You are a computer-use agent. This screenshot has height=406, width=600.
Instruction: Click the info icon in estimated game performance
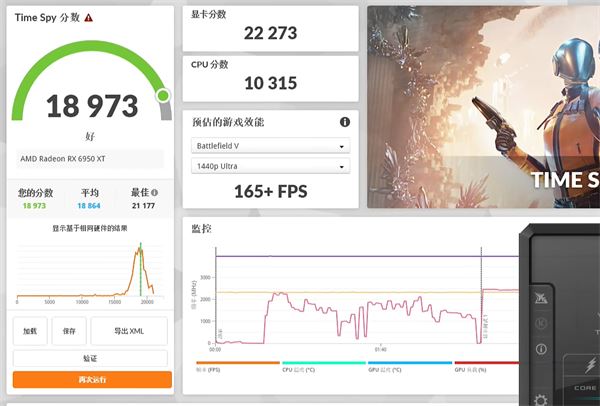click(x=345, y=122)
